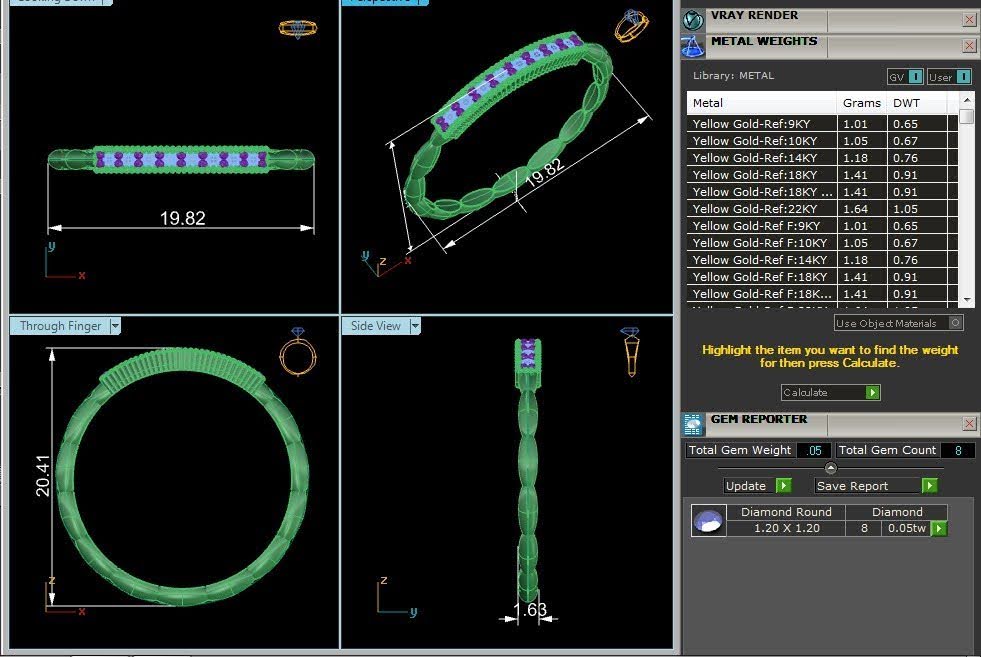The image size is (981, 657).
Task: Click the green arrow beside 0.05tw
Action: tap(939, 529)
